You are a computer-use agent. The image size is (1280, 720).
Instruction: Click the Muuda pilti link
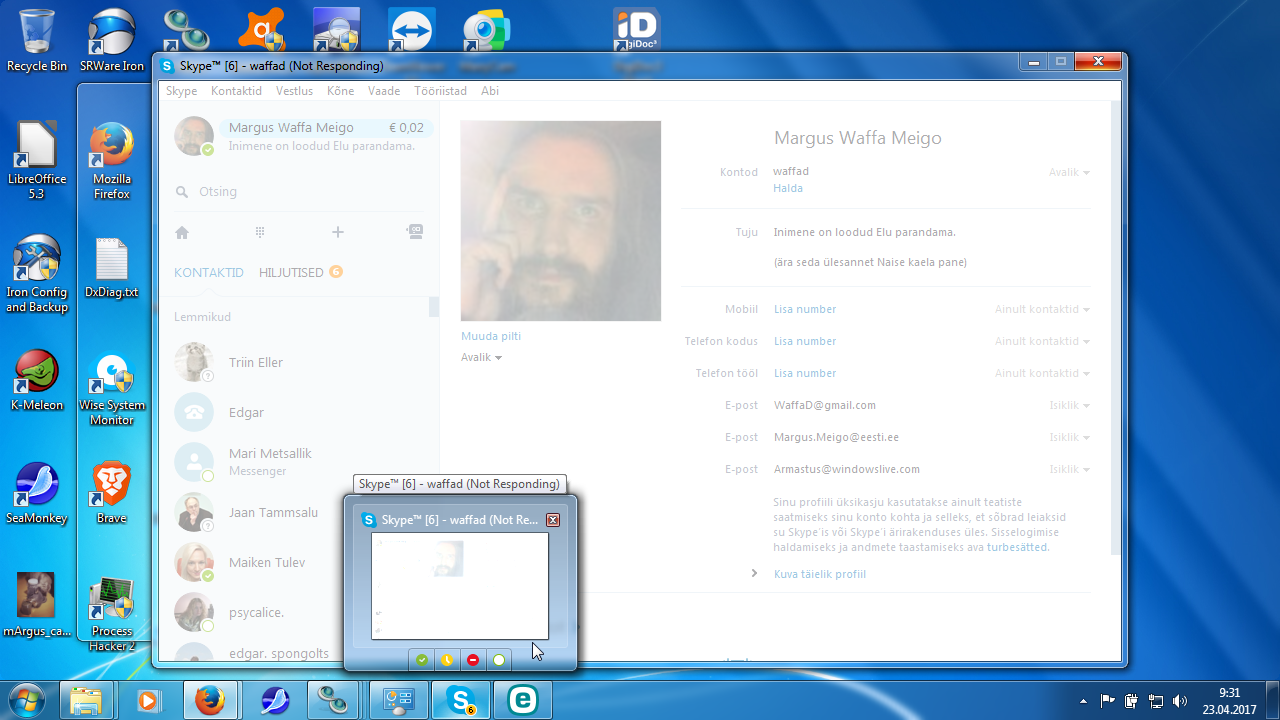(491, 336)
